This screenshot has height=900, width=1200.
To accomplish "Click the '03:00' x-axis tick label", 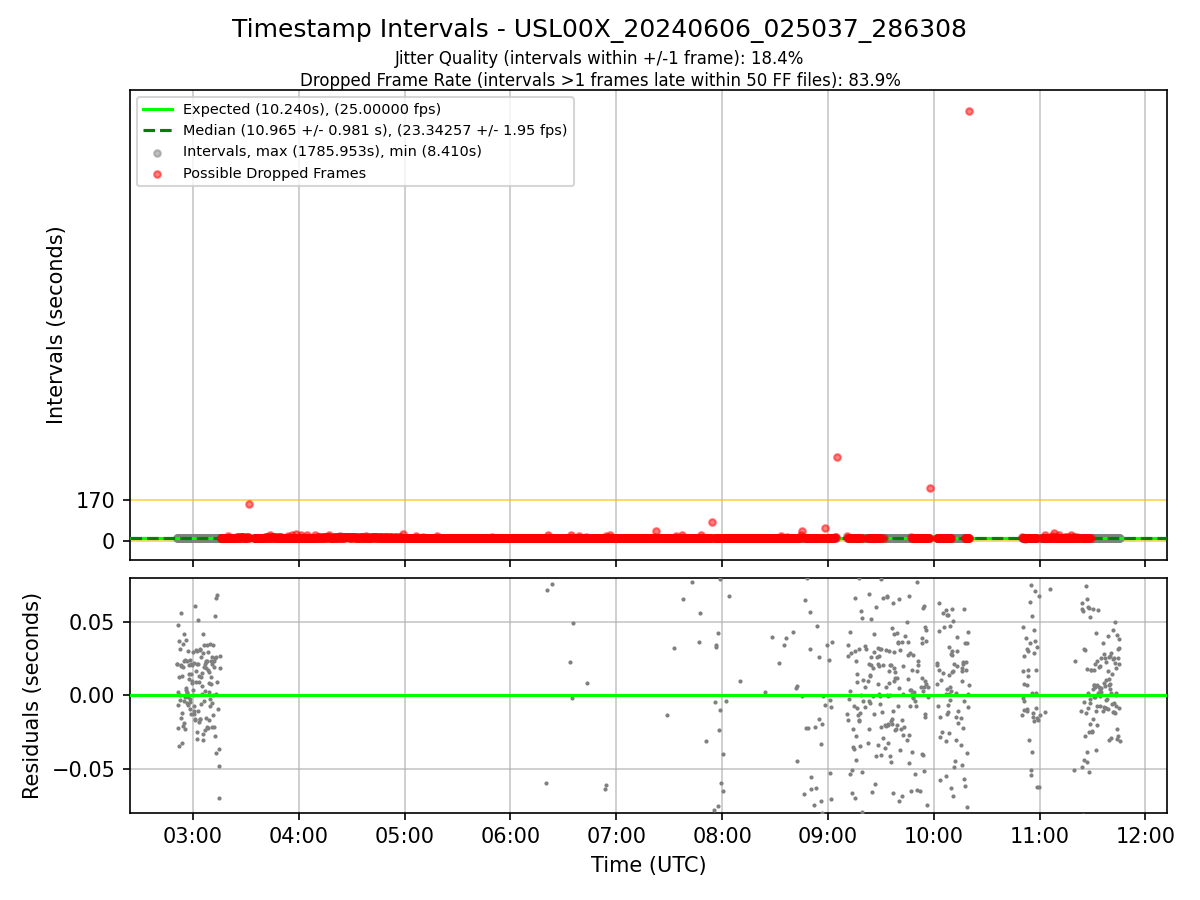I will pos(193,834).
